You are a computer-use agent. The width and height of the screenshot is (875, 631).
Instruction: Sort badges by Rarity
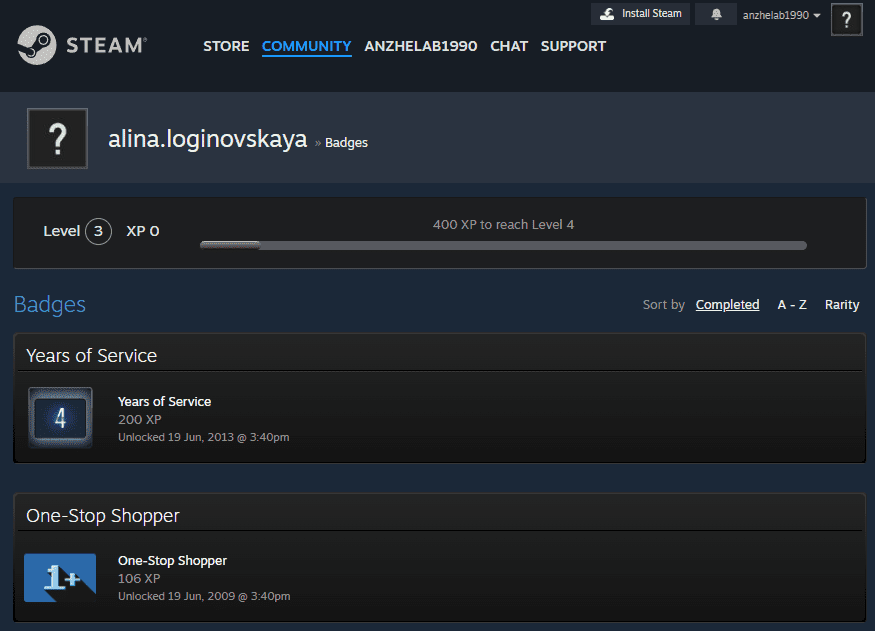(x=842, y=305)
